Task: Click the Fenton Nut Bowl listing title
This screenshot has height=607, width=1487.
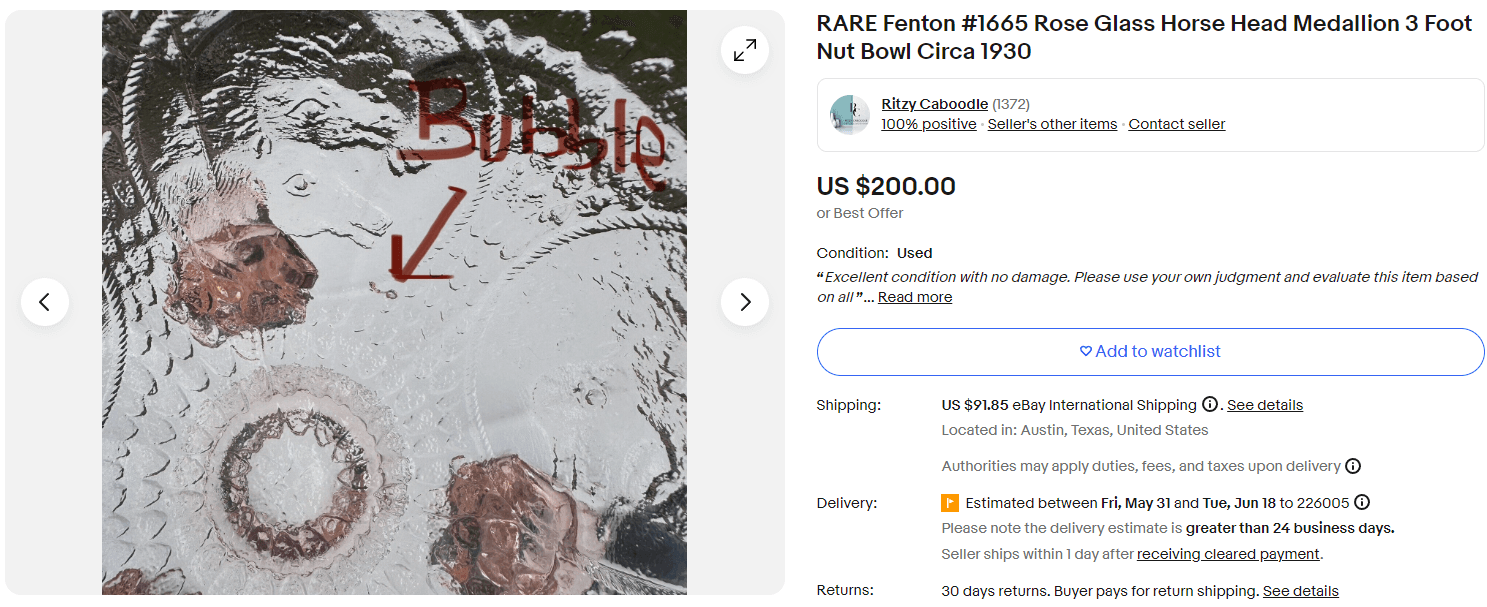Action: 1144,37
